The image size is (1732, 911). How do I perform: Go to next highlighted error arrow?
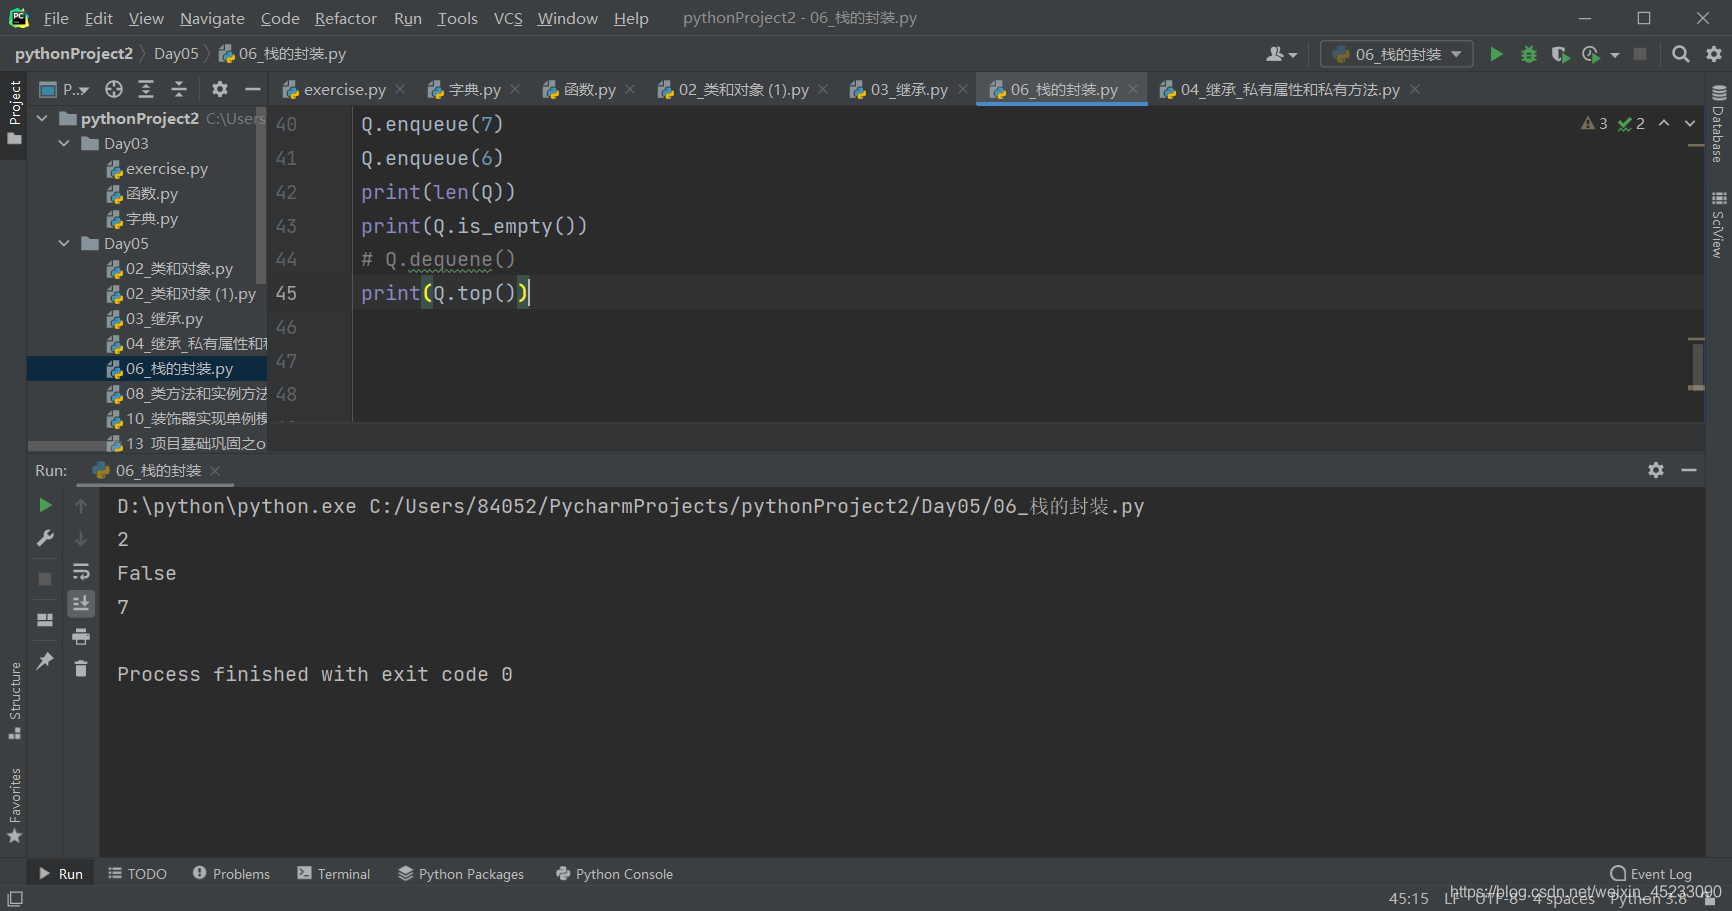pyautogui.click(x=1690, y=123)
